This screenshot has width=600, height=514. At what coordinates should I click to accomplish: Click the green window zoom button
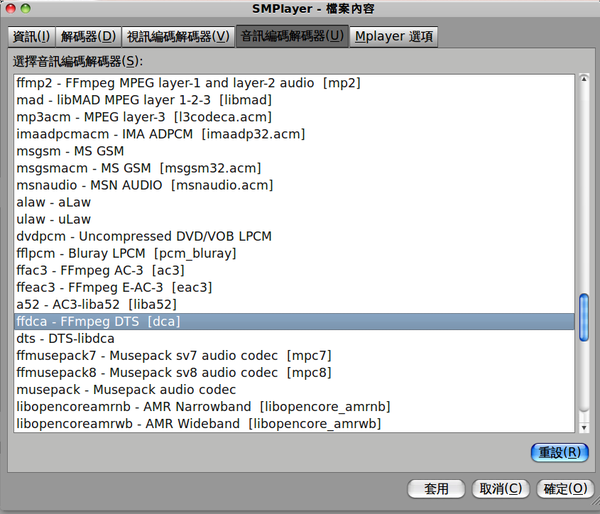(25, 8)
